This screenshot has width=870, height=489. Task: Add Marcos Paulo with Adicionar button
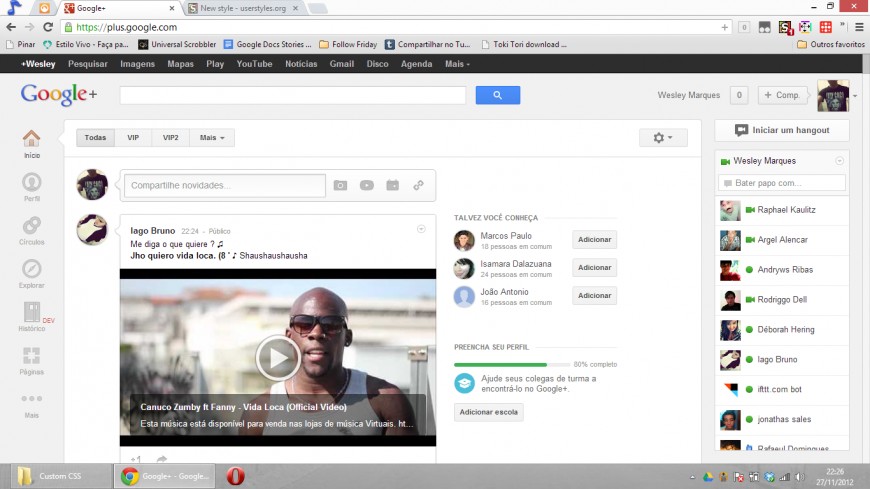[x=594, y=240]
